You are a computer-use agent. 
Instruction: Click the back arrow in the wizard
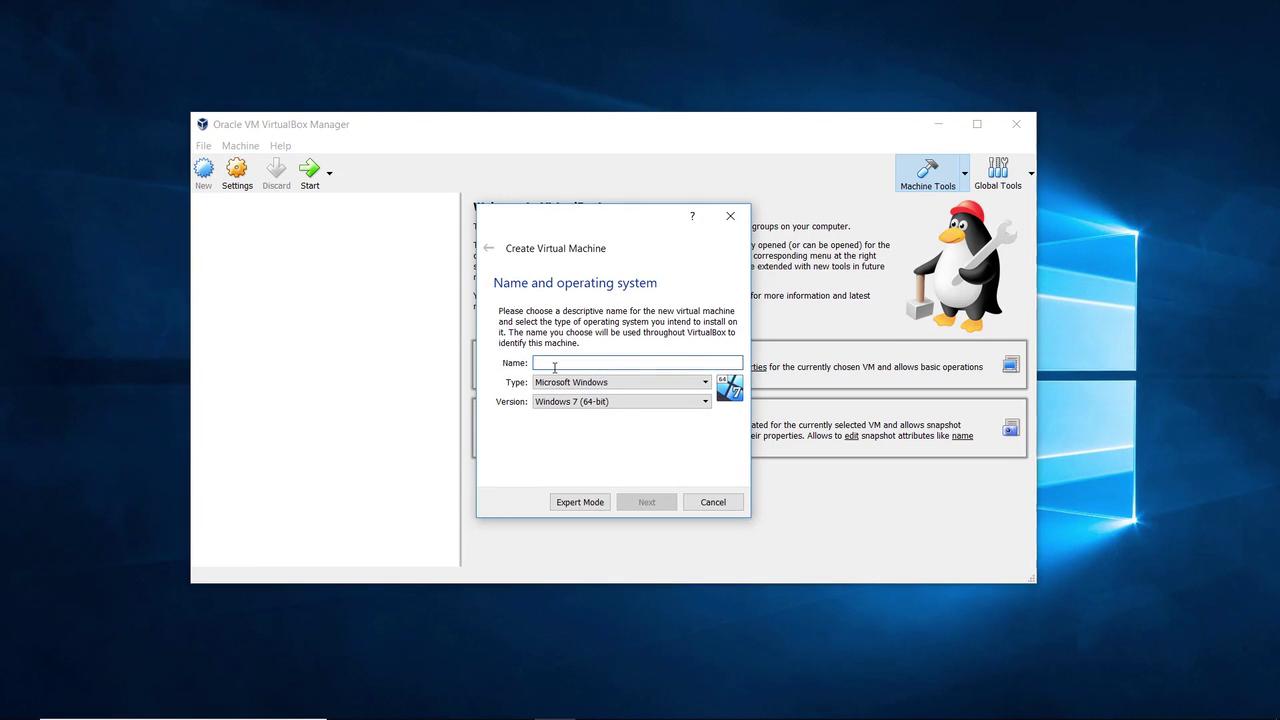coord(488,248)
